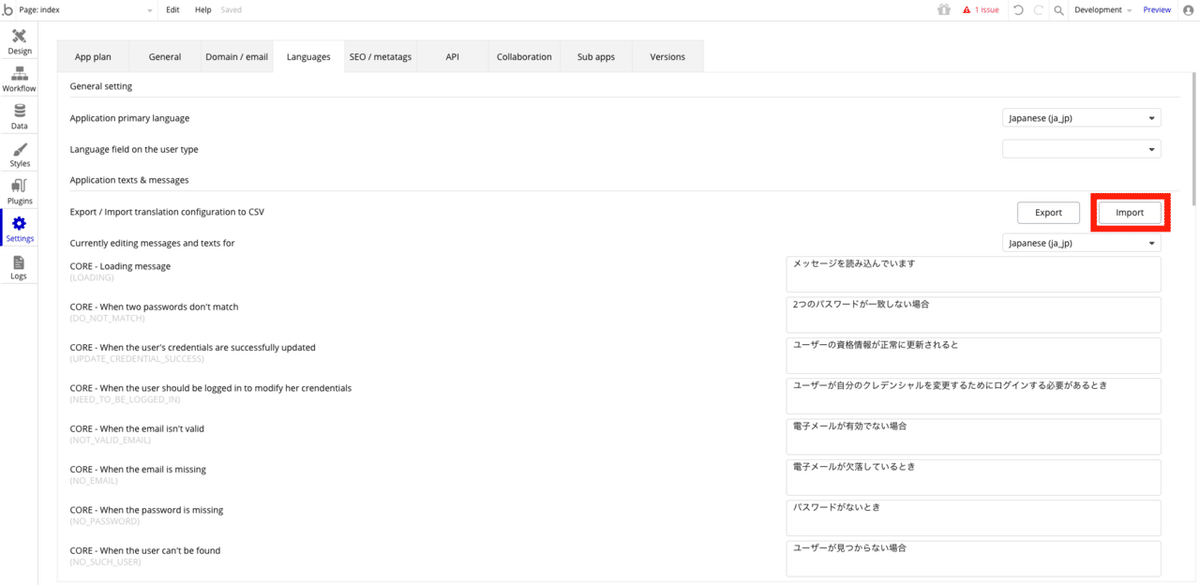Screen dimensions: 1200x585
Task: Edit the user can't be found field
Action: (x=974, y=558)
